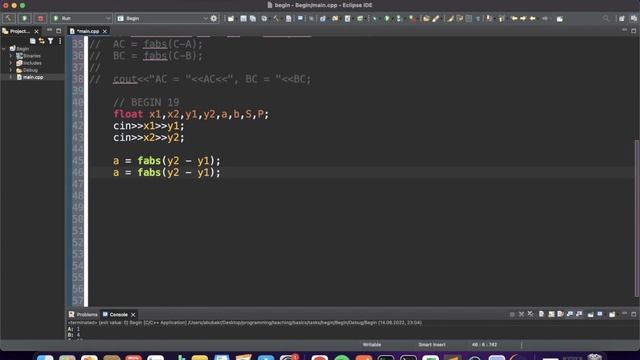Viewport: 640px width, 360px height.
Task: Open Project Explorer view menu dots
Action: click(x=60, y=41)
